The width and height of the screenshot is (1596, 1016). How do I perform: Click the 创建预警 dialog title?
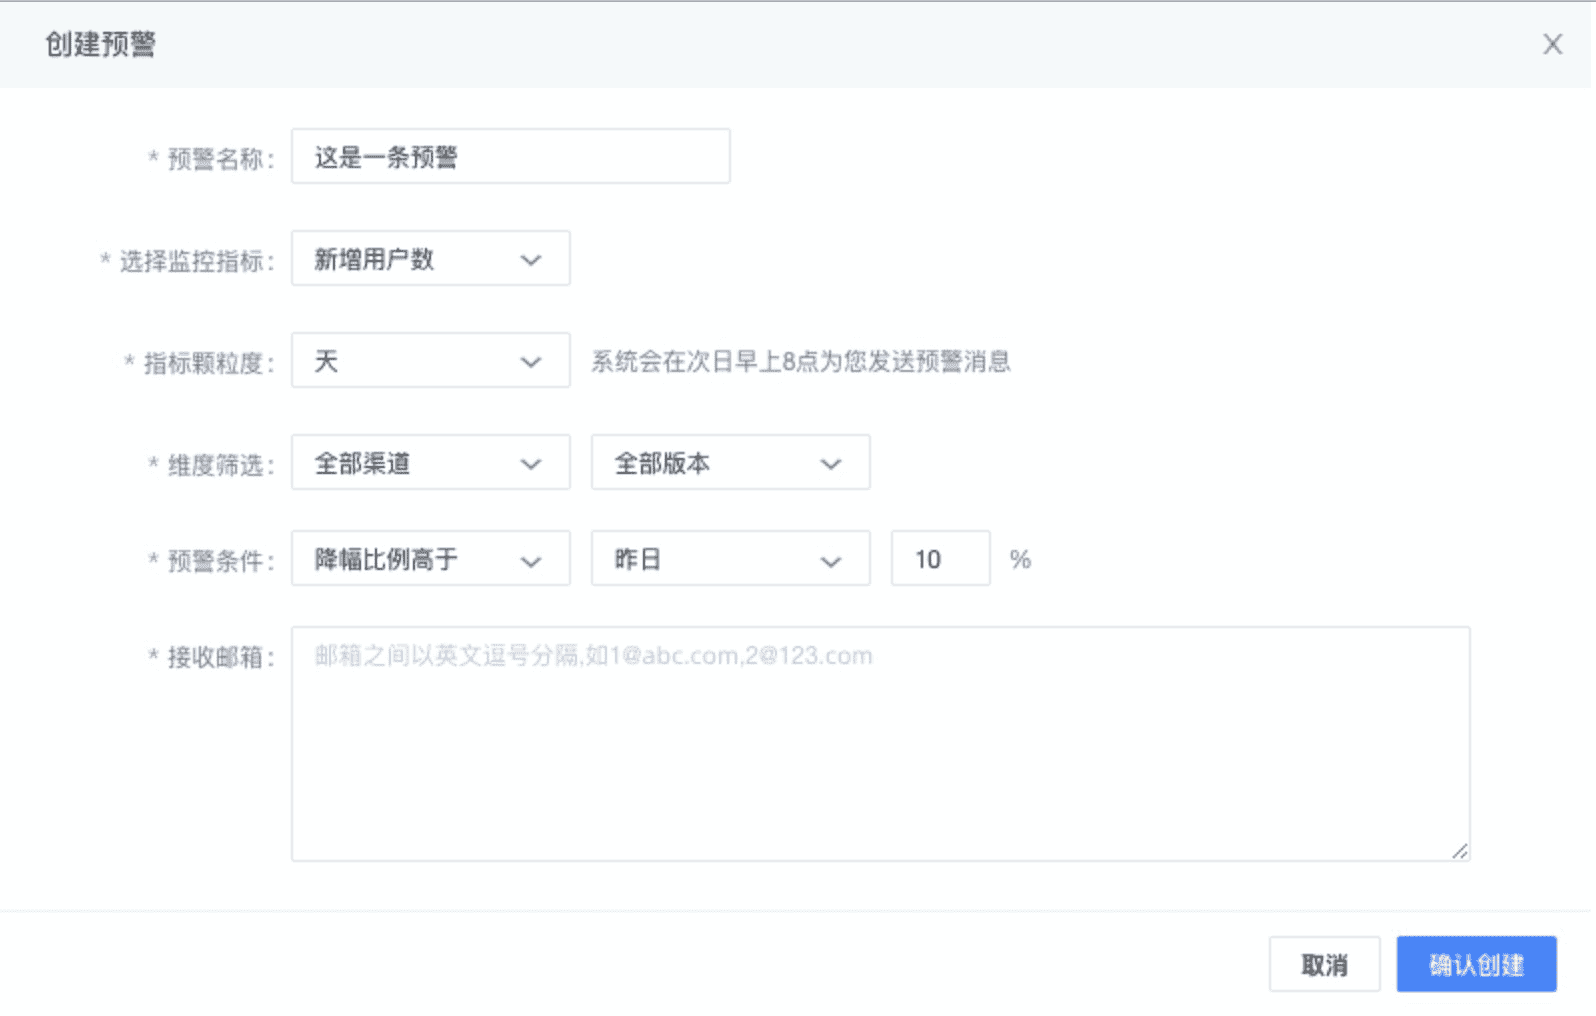coord(100,44)
